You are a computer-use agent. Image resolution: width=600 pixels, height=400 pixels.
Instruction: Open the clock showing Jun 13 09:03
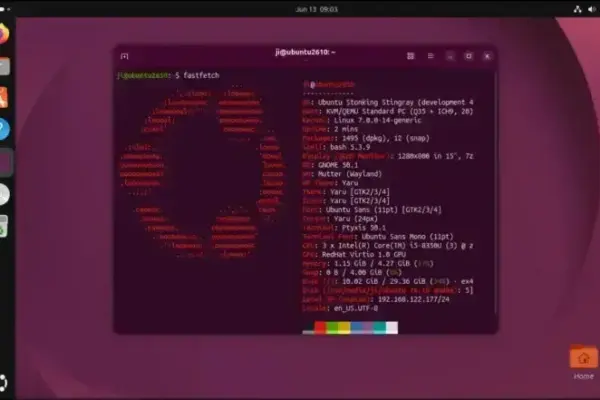pos(316,9)
